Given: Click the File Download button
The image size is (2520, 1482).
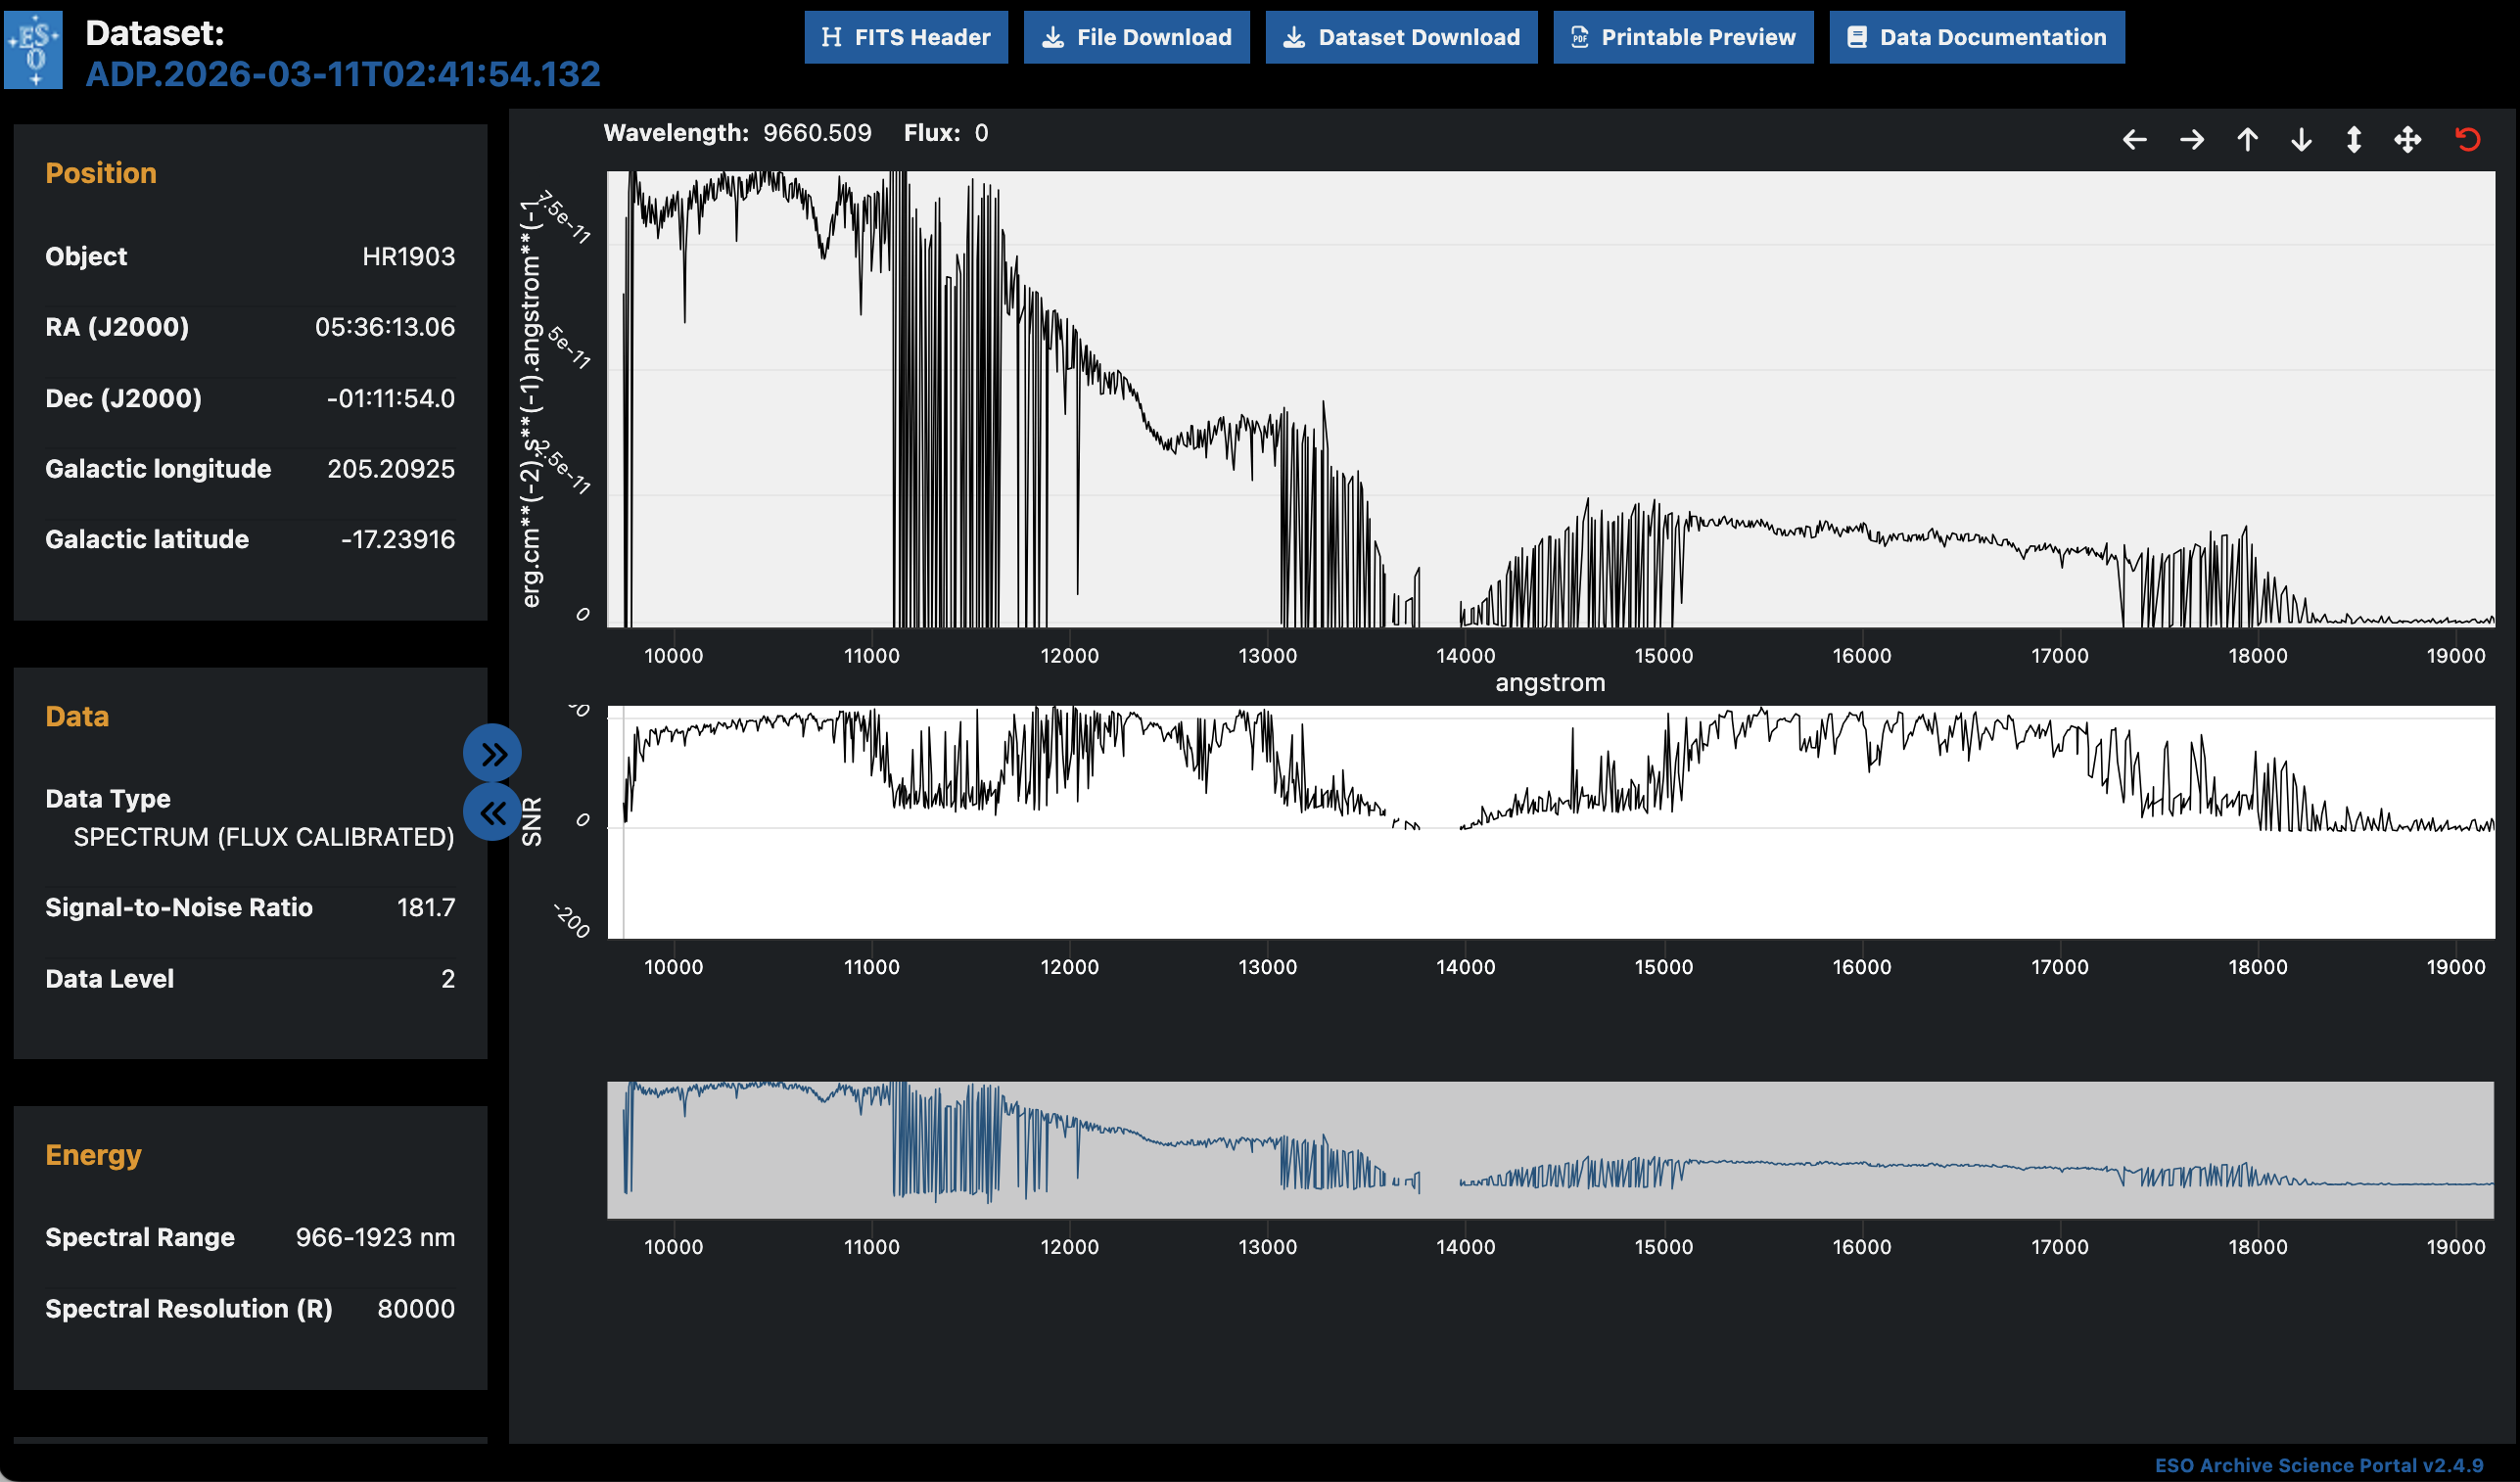Looking at the screenshot, I should [x=1136, y=38].
